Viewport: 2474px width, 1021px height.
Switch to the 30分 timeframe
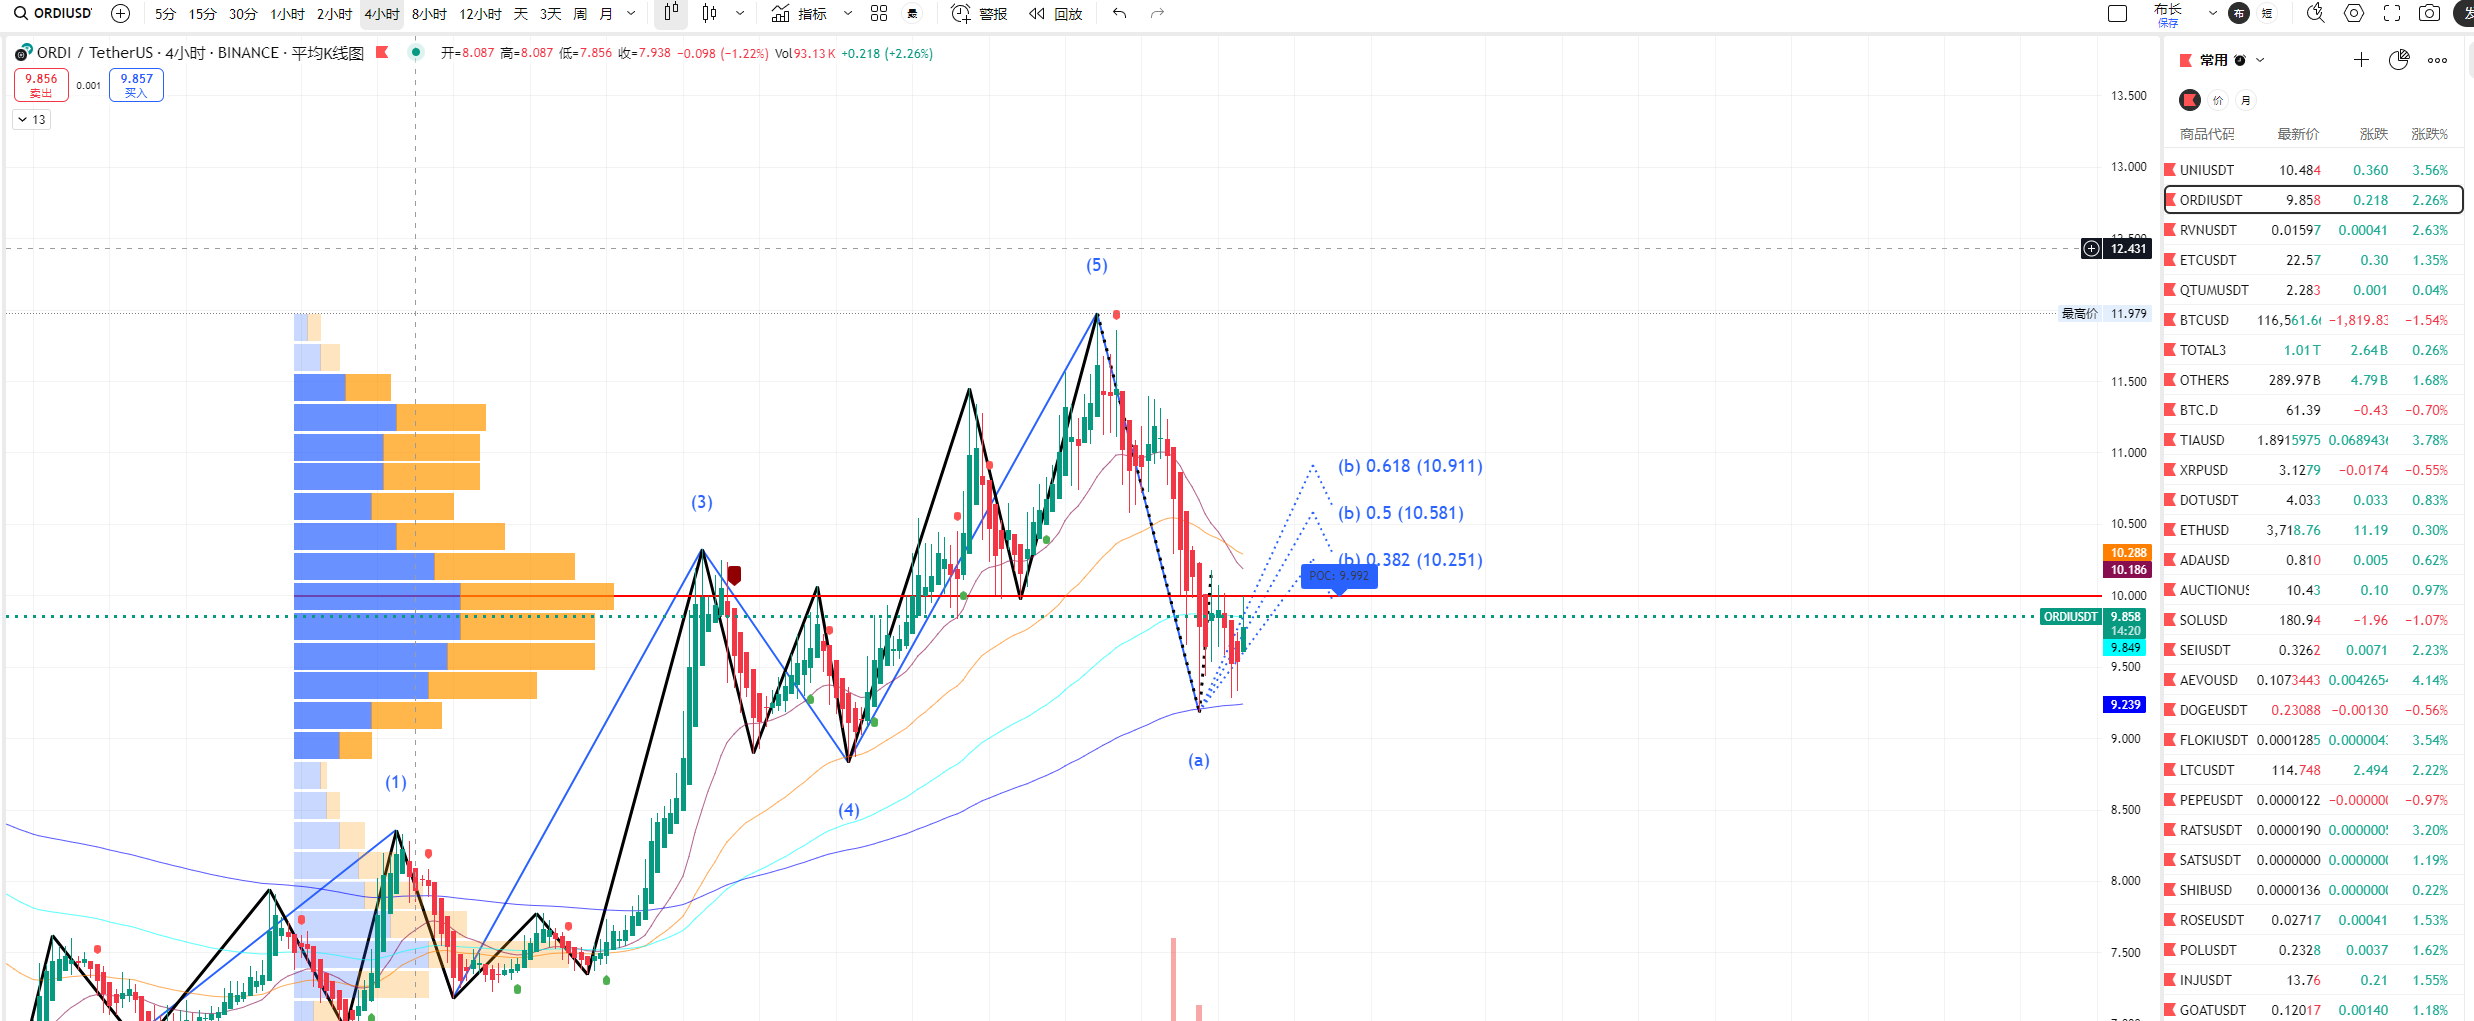(243, 13)
